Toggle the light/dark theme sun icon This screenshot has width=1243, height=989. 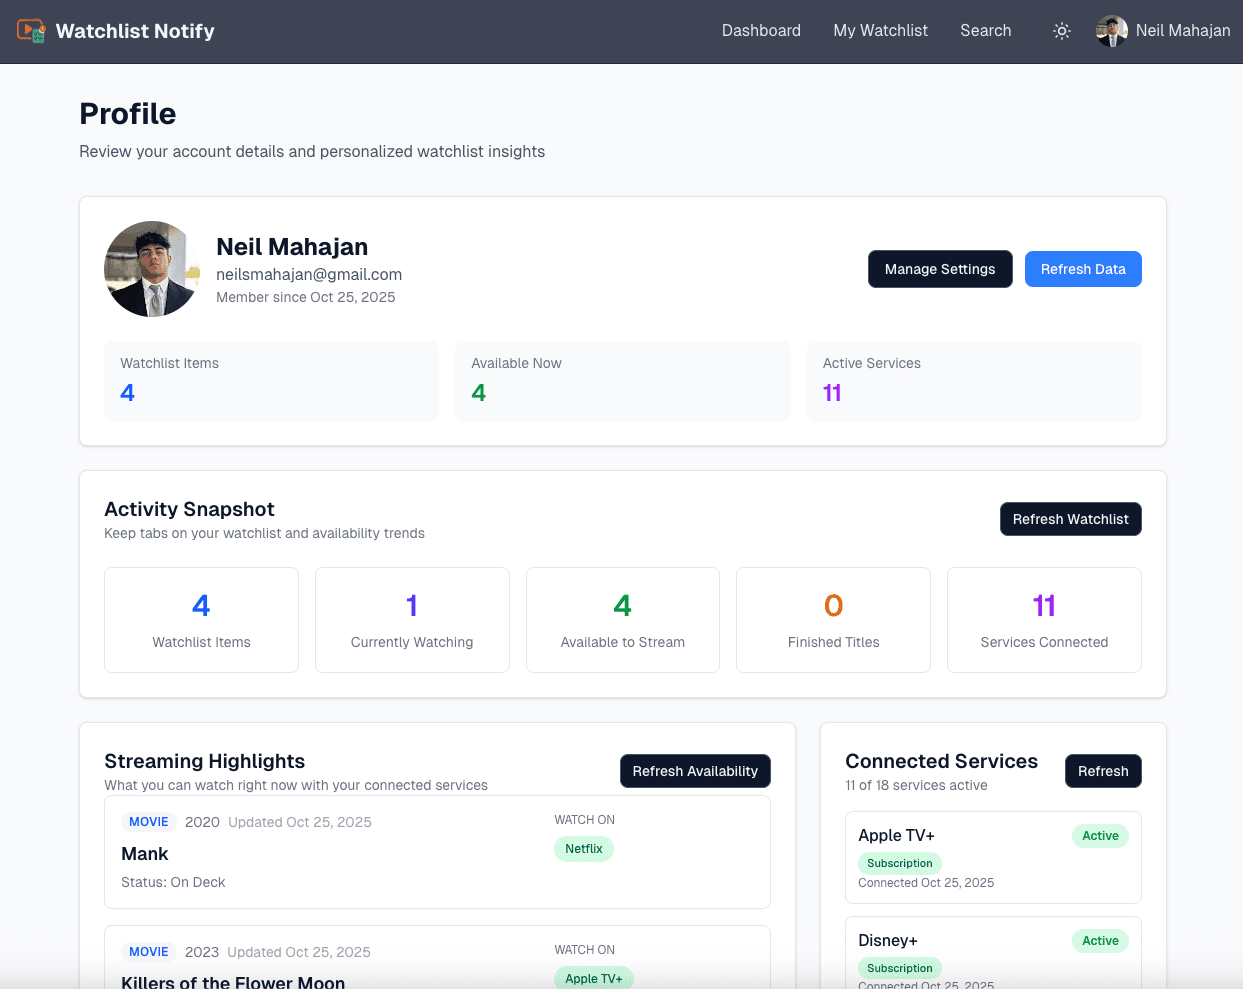[x=1062, y=31]
